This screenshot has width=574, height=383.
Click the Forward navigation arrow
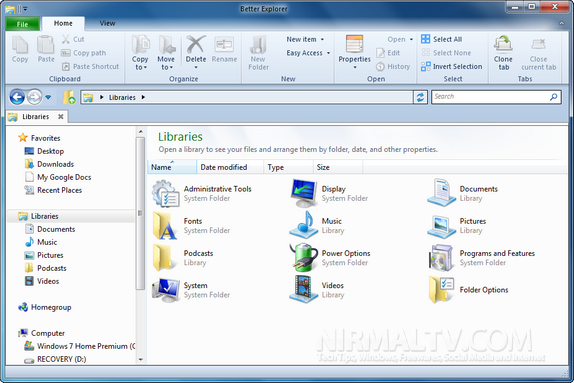[x=34, y=97]
